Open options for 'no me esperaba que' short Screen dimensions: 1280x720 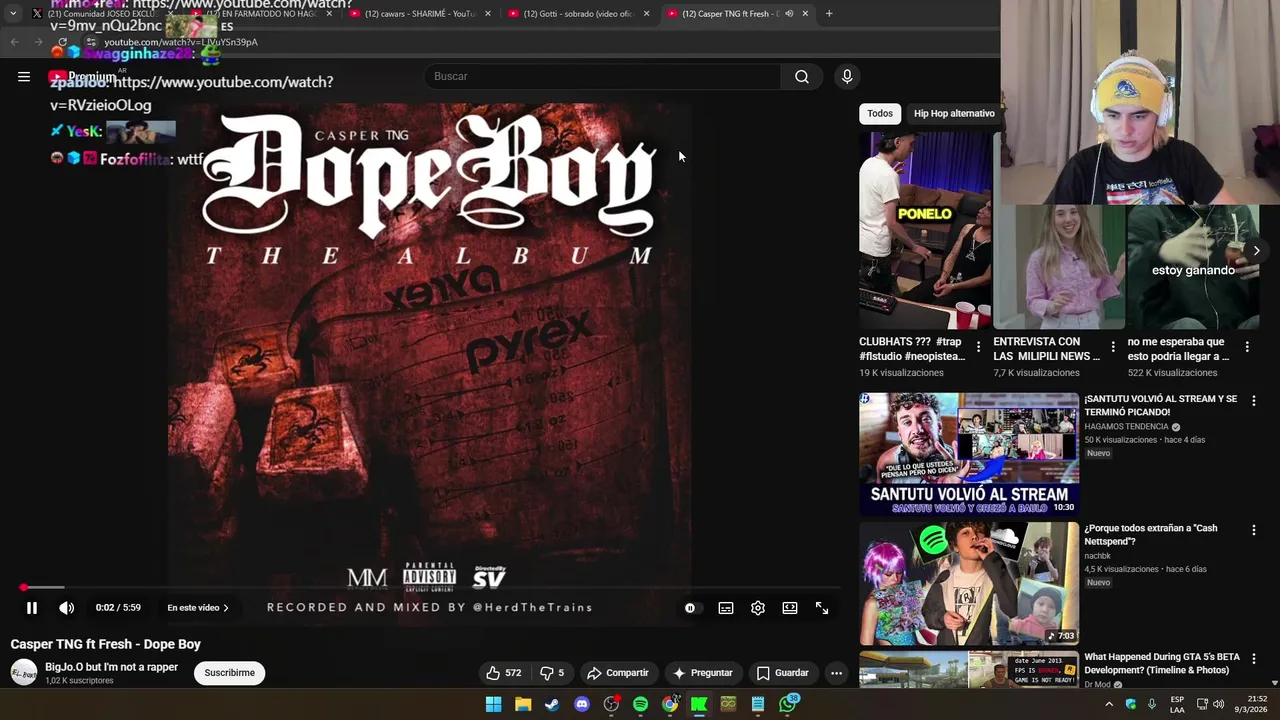[x=1246, y=347]
